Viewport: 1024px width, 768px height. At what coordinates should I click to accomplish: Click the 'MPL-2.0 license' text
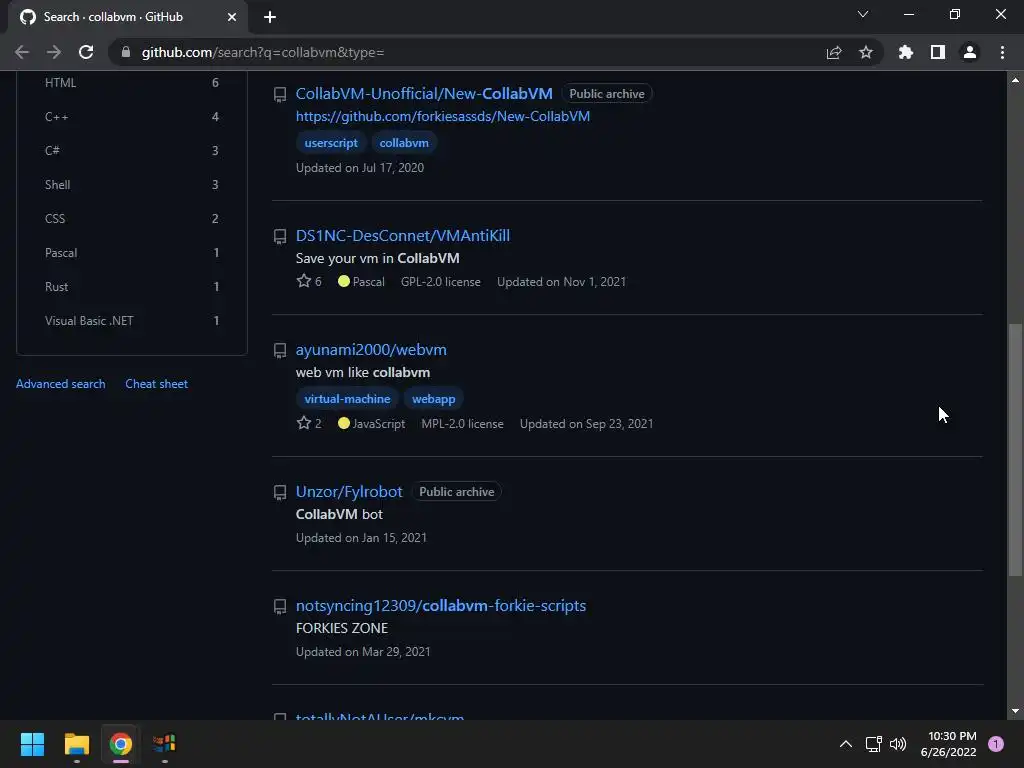462,424
